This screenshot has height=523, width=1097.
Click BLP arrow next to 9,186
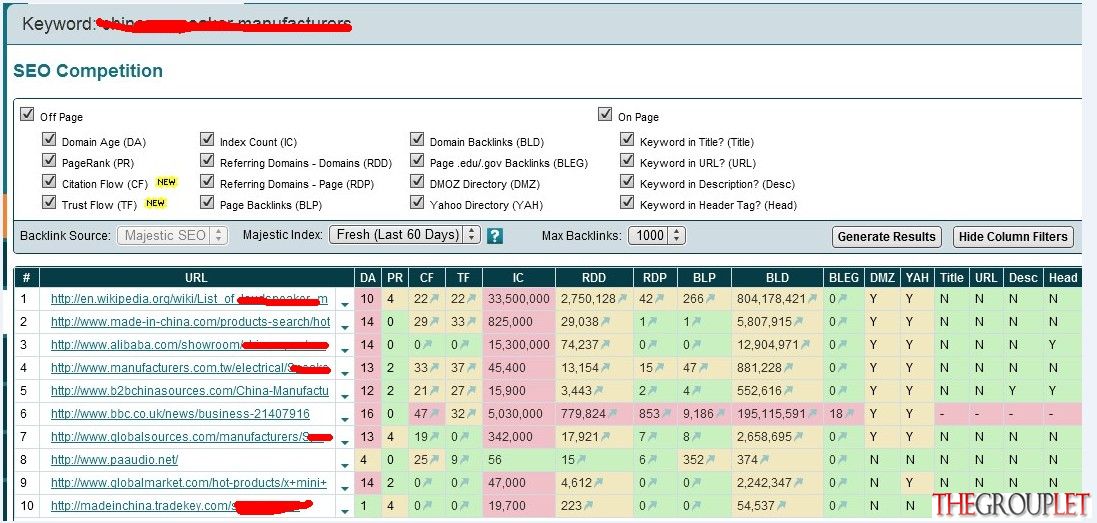coord(720,414)
